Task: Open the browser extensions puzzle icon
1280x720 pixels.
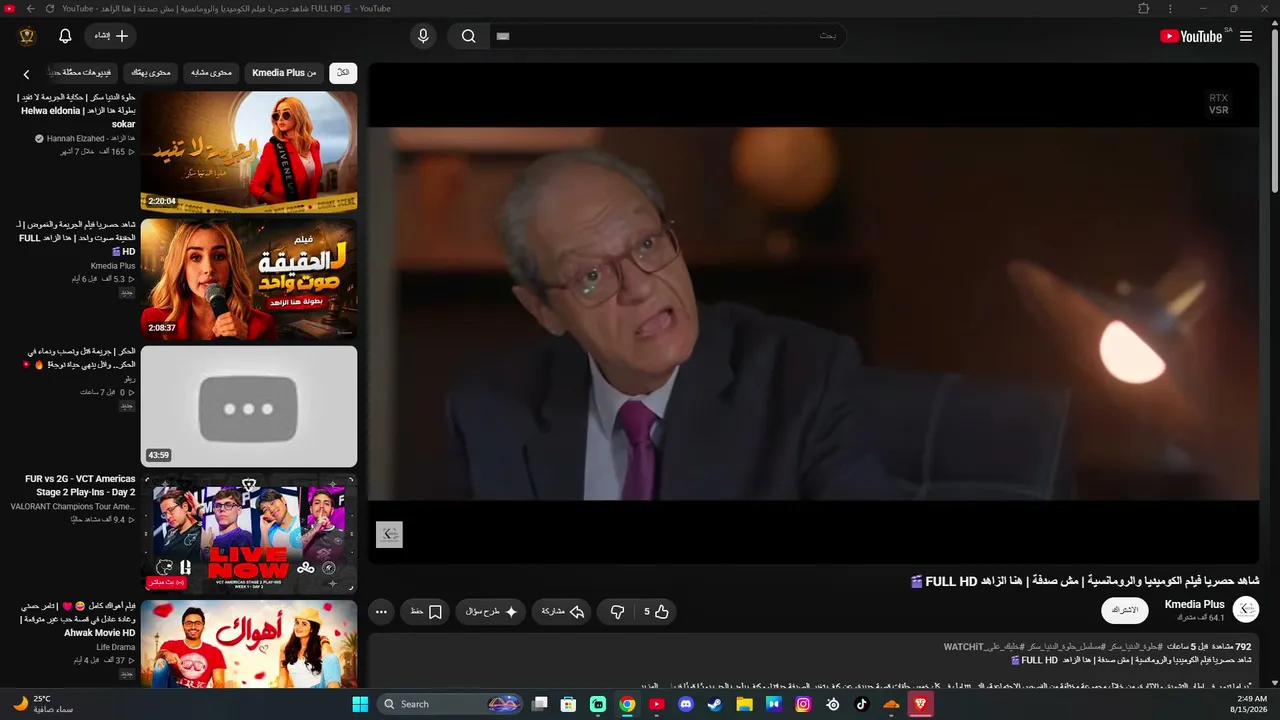Action: tap(1144, 9)
